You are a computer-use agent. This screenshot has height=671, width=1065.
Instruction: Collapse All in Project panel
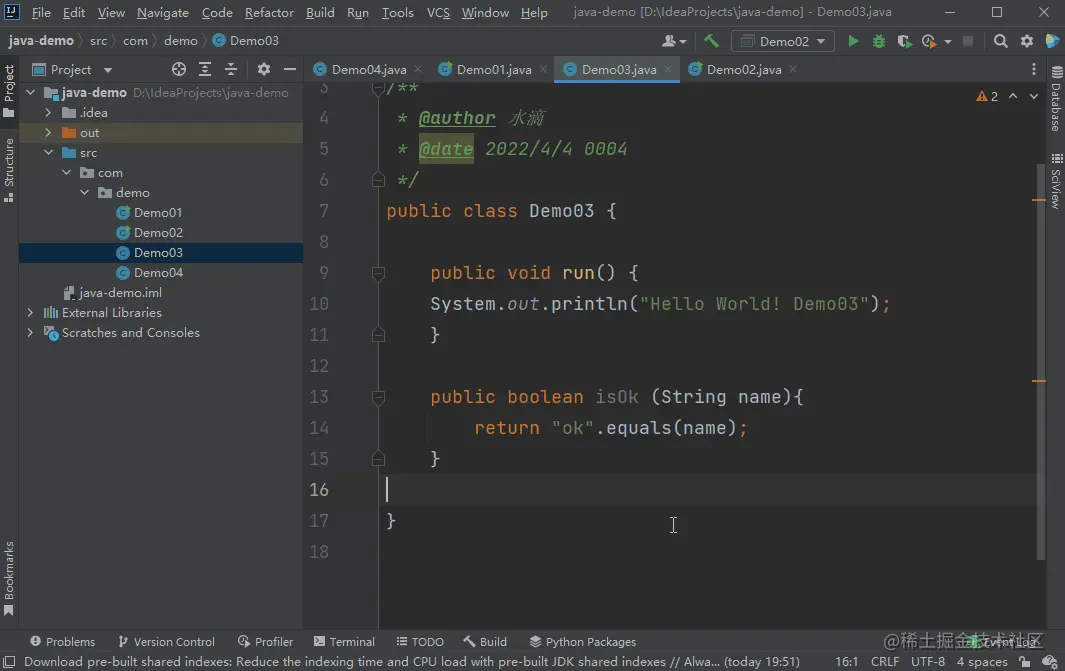coord(231,70)
